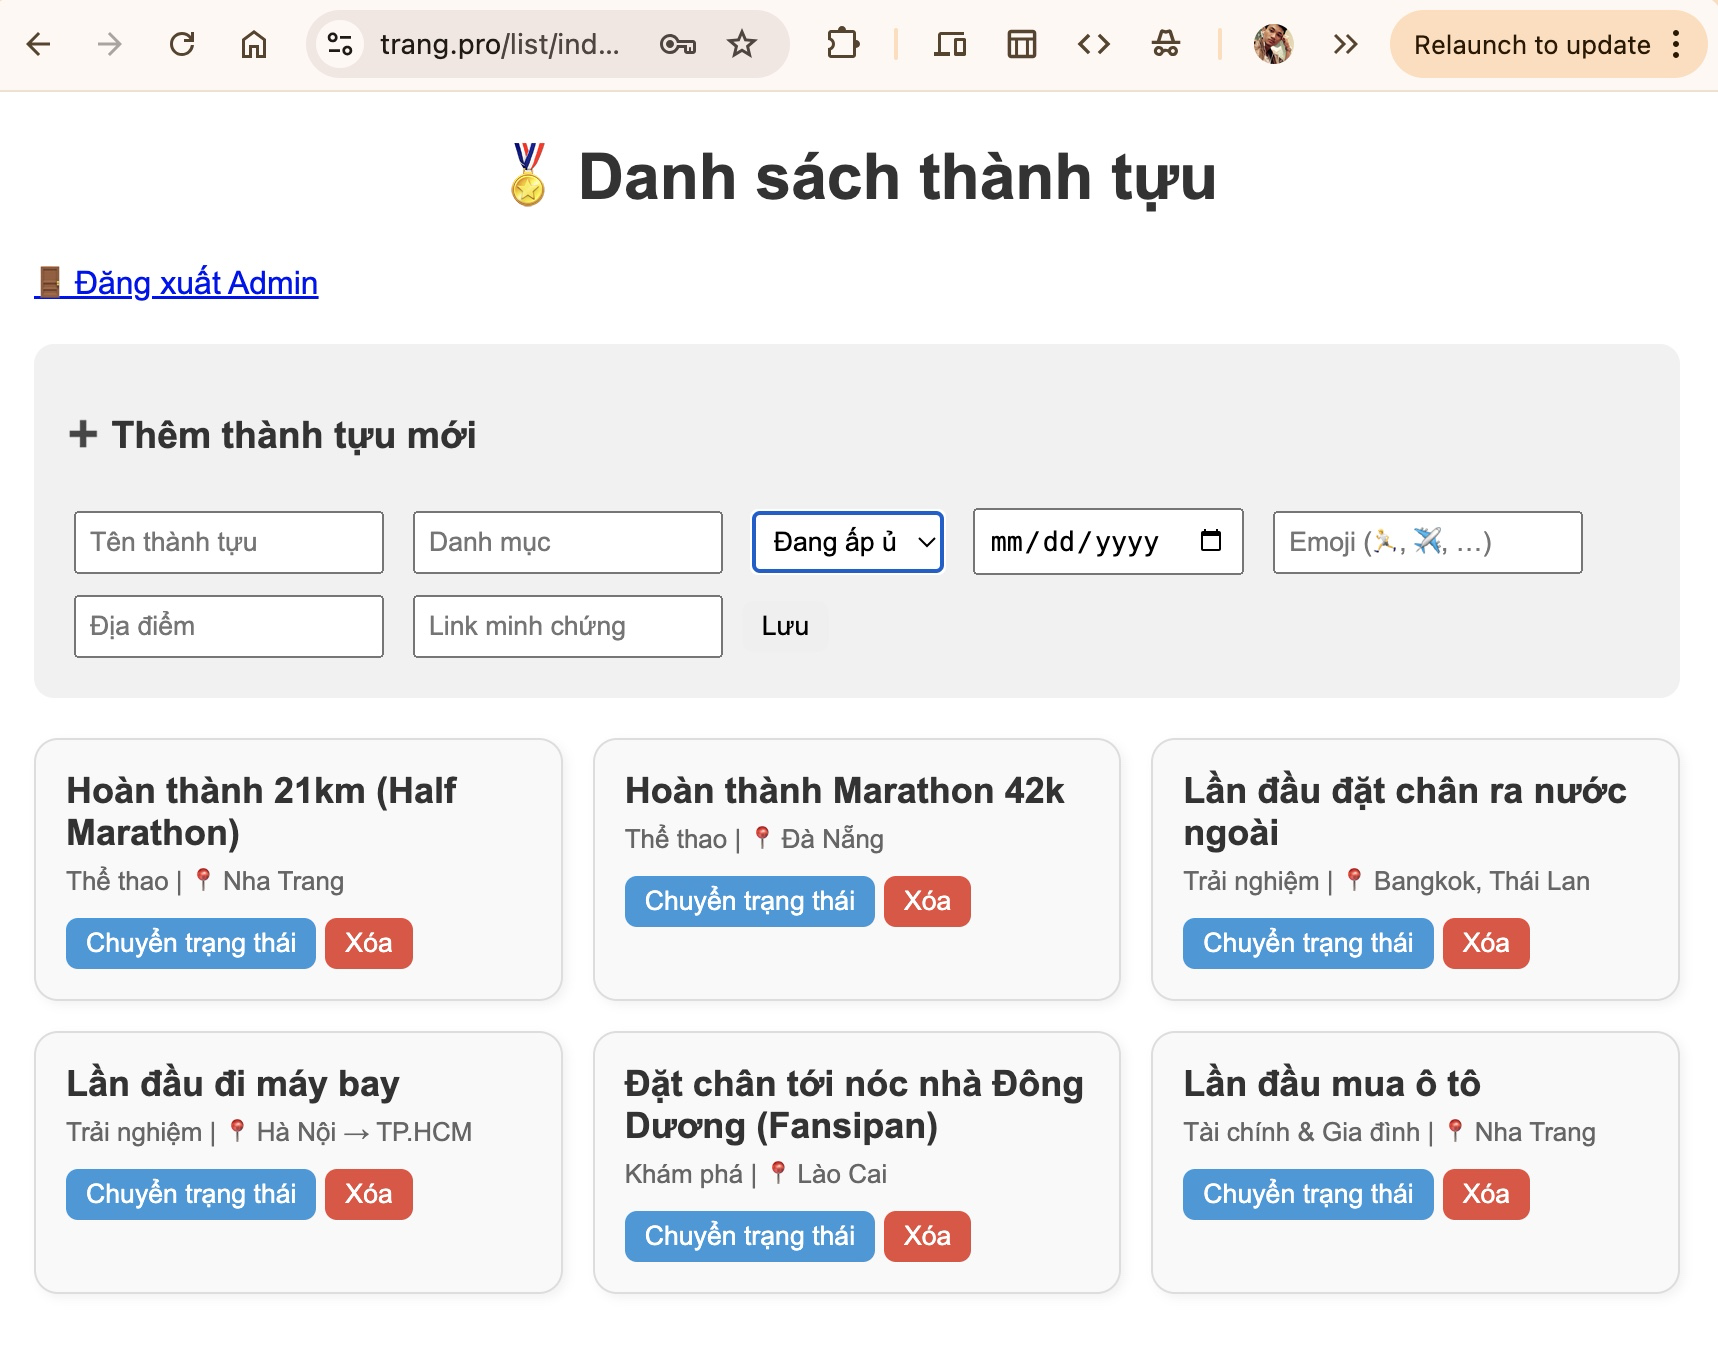This screenshot has width=1718, height=1366.
Task: Reload the page with the refresh icon
Action: 182,44
